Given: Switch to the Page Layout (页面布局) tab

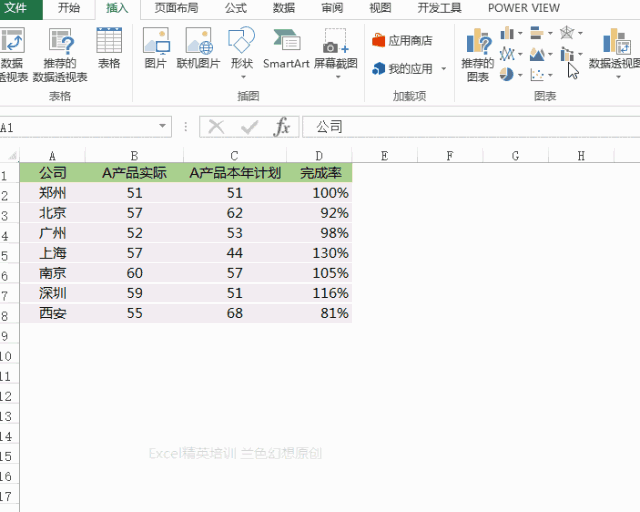Looking at the screenshot, I should pyautogui.click(x=176, y=8).
